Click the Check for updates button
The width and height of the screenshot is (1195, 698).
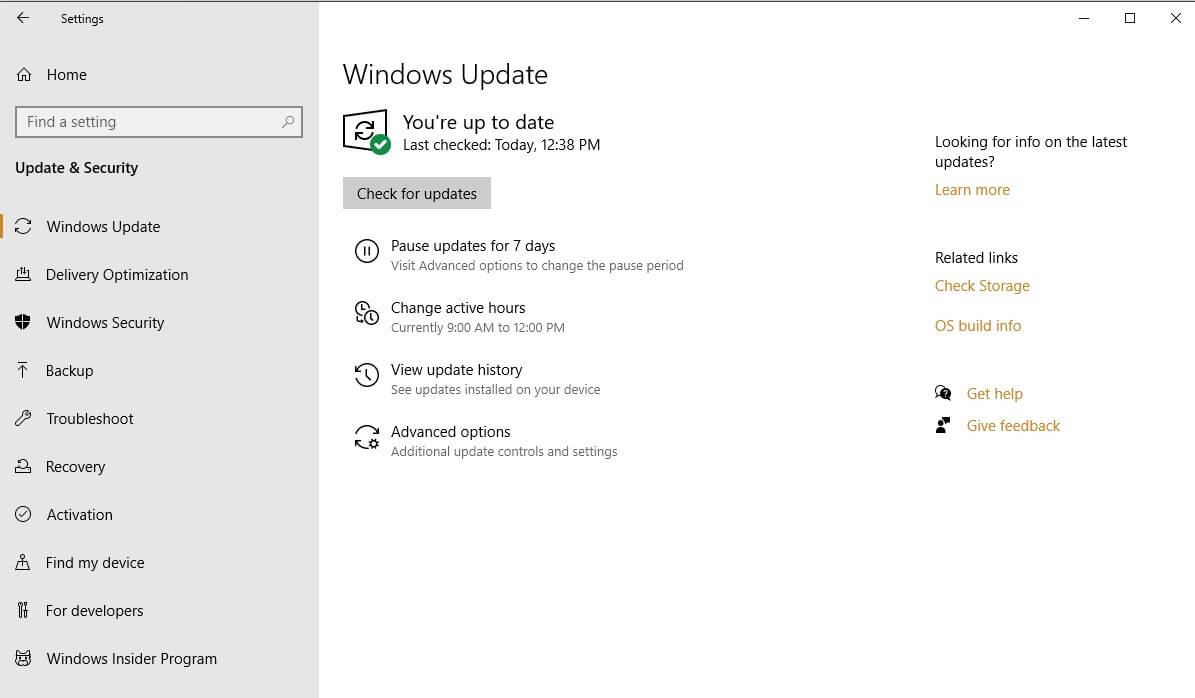(417, 194)
